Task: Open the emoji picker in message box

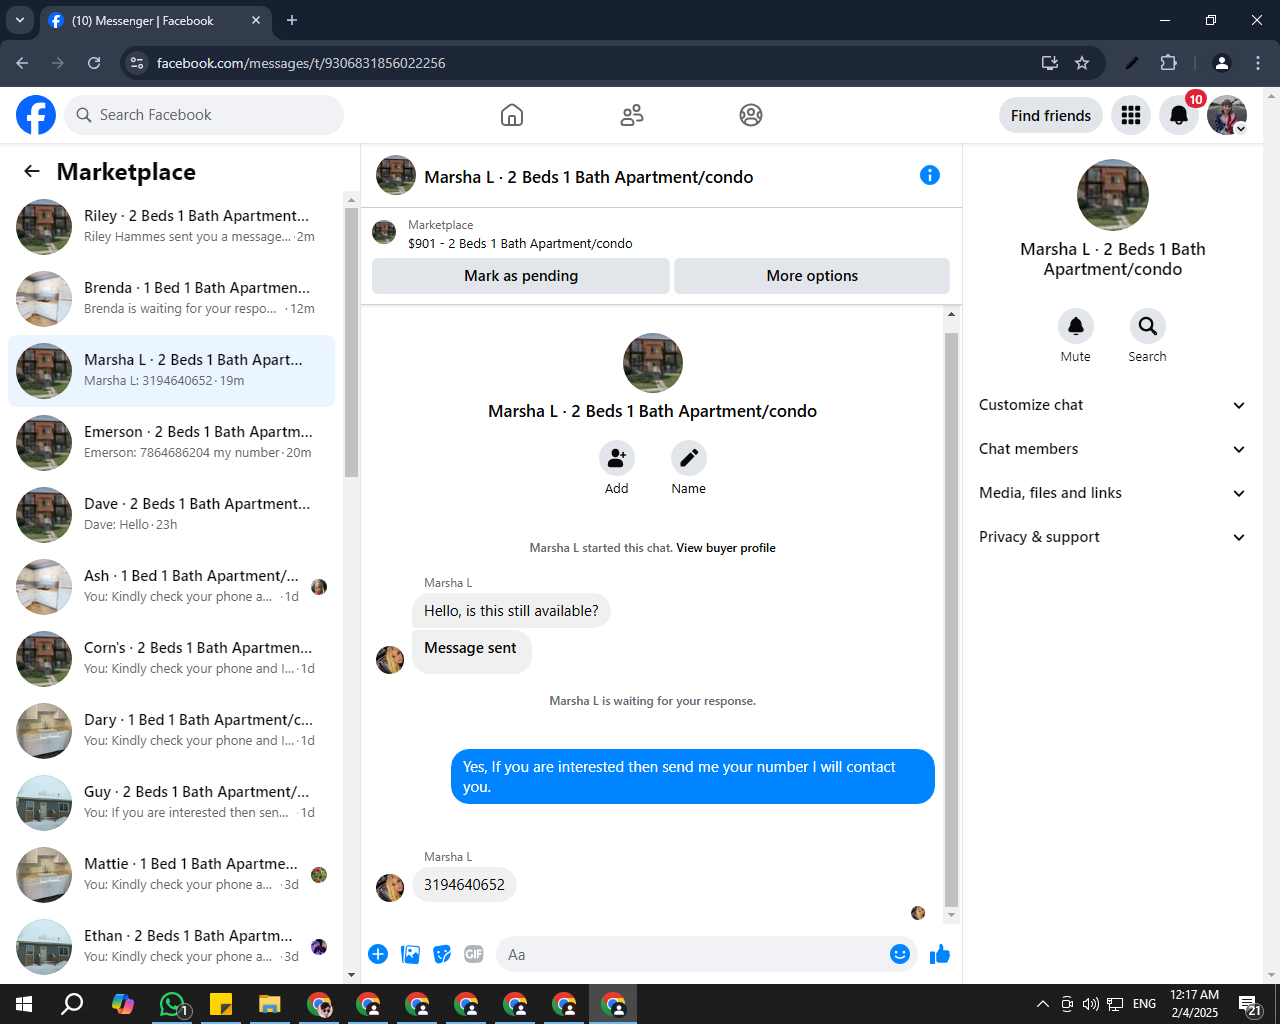Action: coord(900,954)
